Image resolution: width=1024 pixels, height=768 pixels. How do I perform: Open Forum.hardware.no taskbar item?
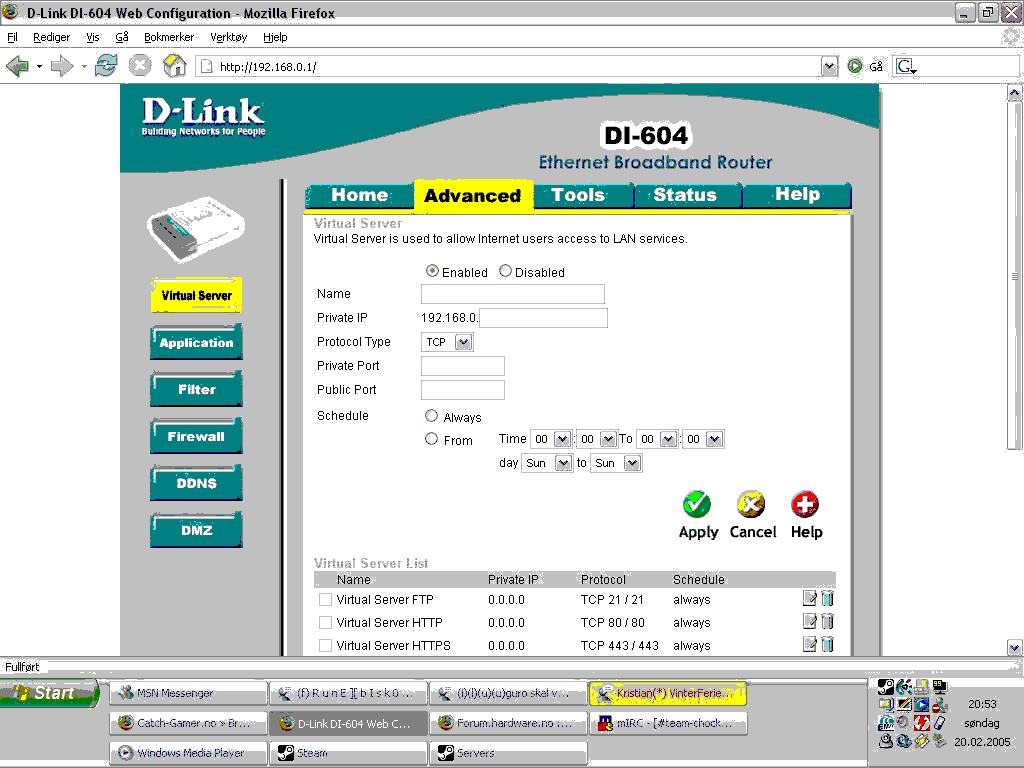coord(509,723)
